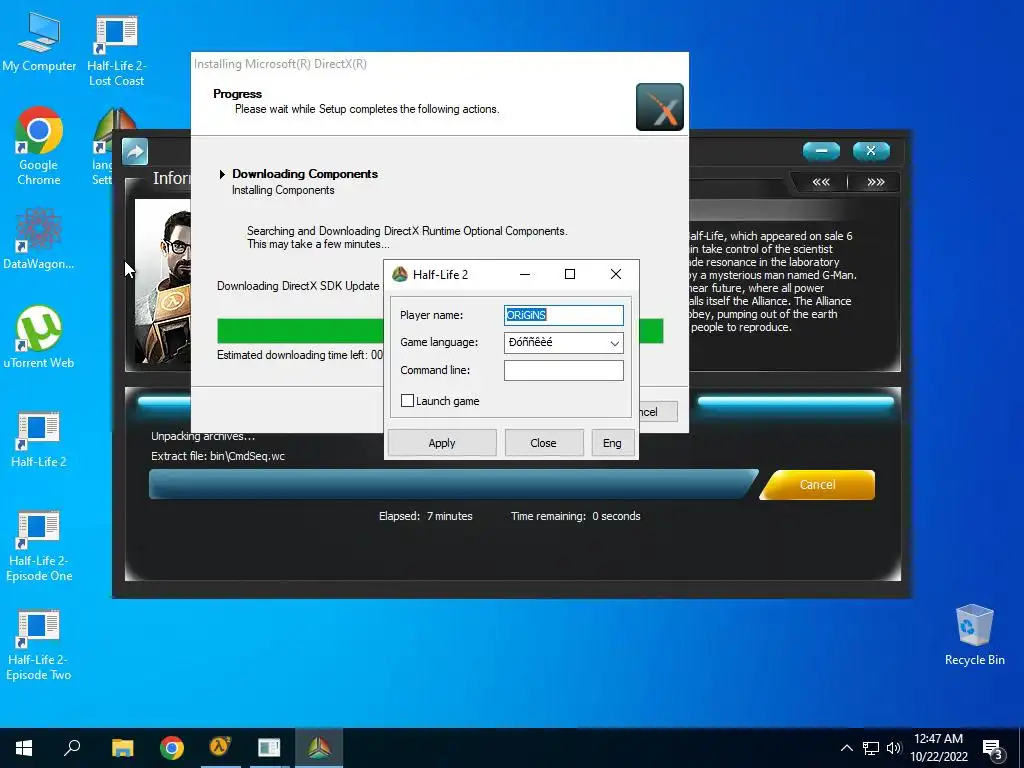
Task: Open taskbar search
Action: click(x=72, y=748)
